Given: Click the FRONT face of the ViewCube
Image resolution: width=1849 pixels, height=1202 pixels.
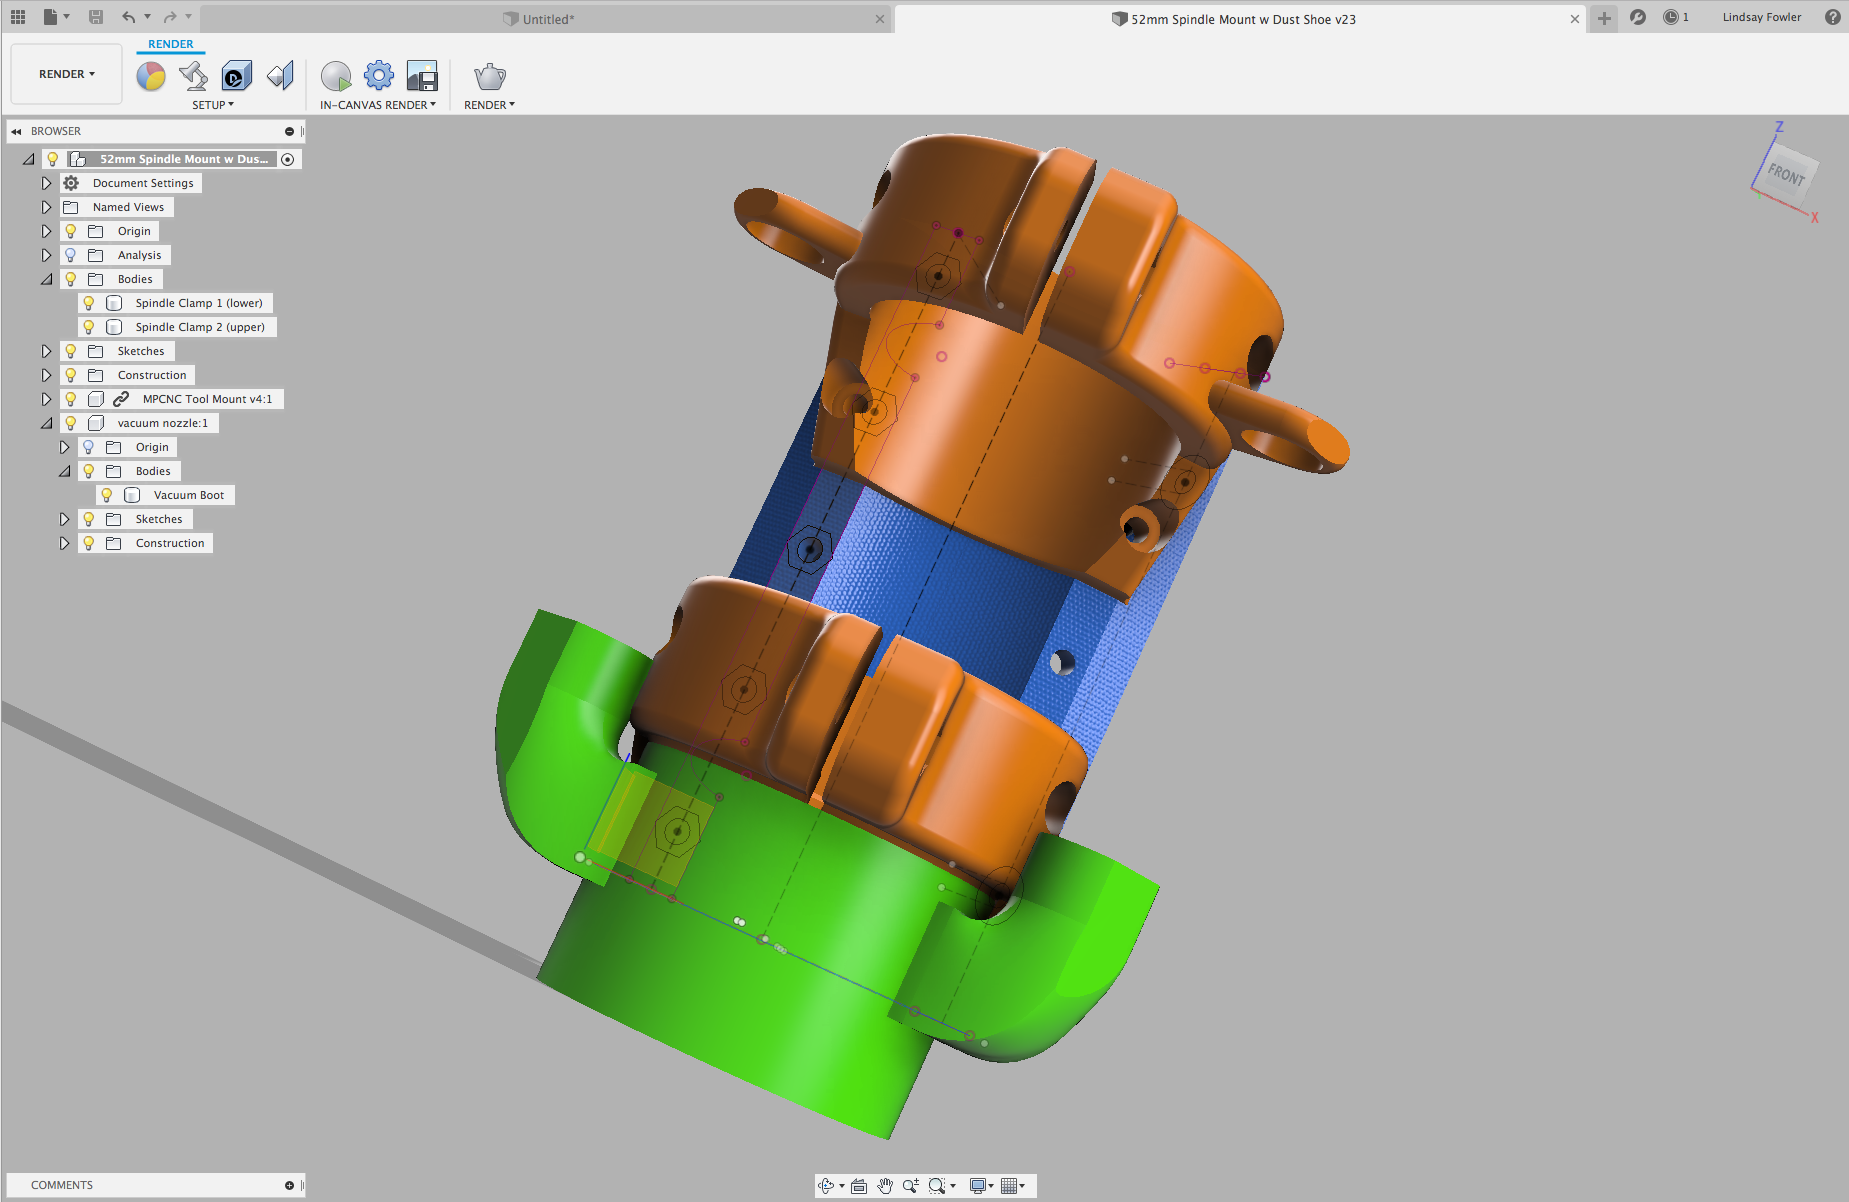Looking at the screenshot, I should tap(1786, 173).
